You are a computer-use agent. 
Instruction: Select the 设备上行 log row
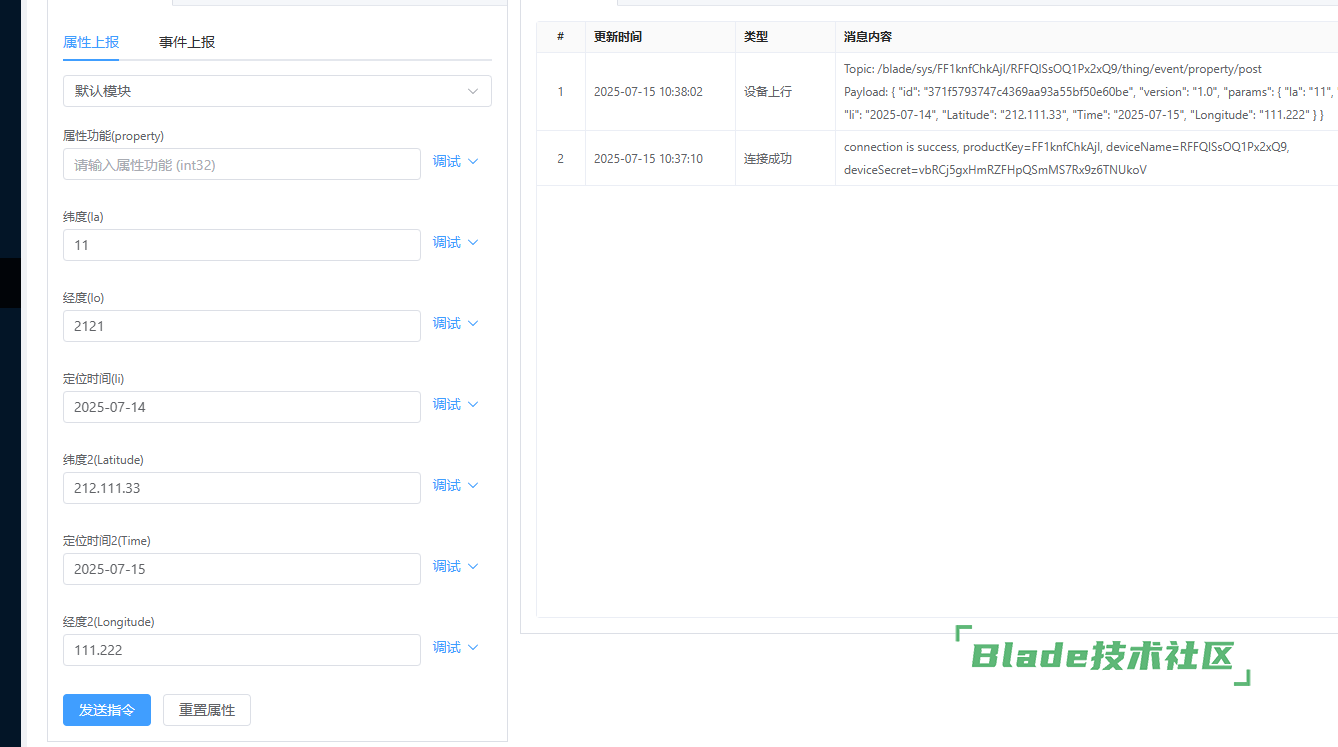point(767,92)
